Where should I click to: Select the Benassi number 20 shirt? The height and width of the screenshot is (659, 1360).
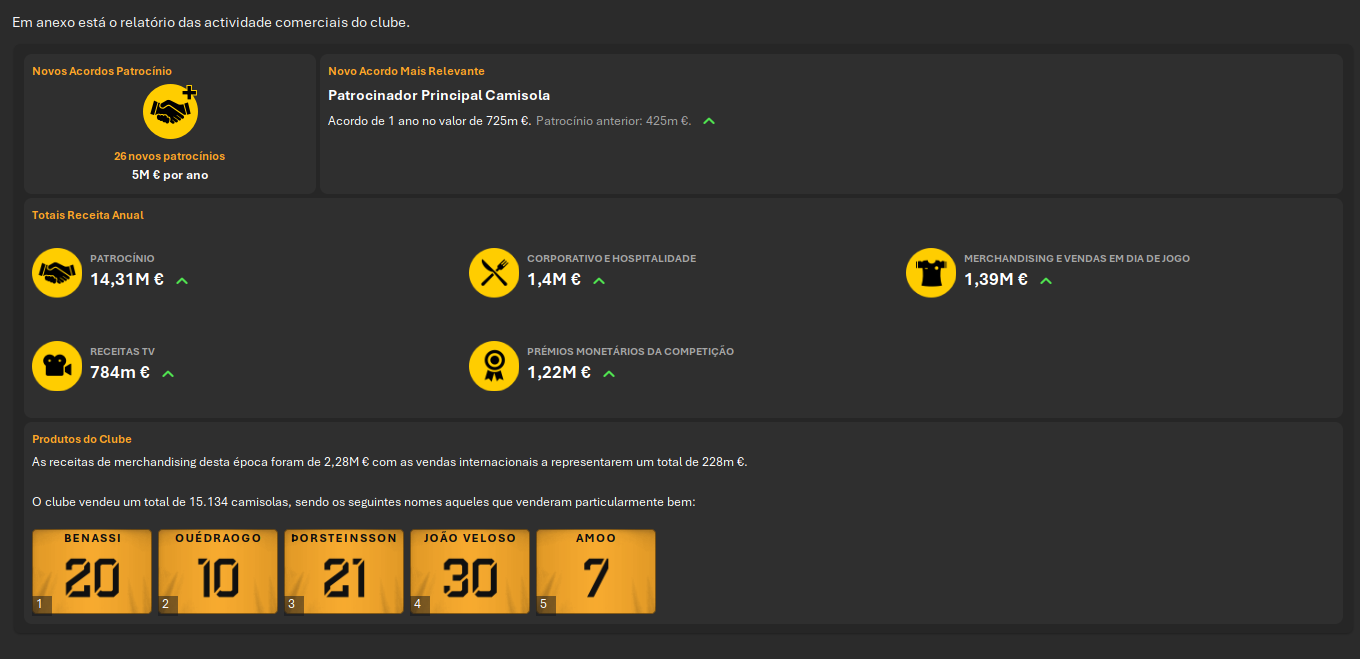pos(92,571)
